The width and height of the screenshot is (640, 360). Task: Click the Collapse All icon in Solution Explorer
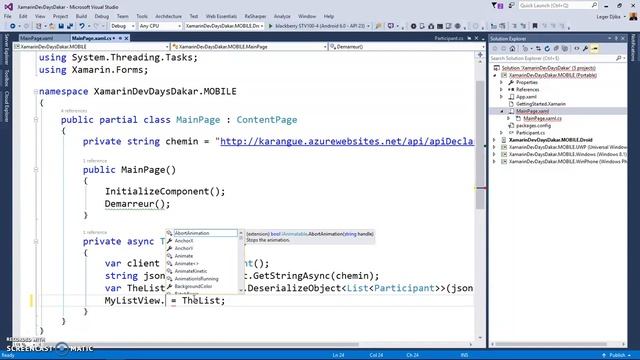556,49
